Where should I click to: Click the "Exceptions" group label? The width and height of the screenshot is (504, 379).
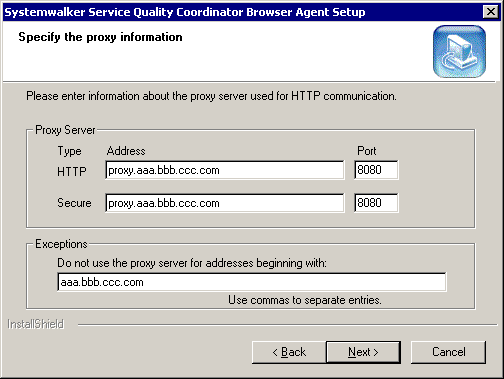[x=61, y=244]
